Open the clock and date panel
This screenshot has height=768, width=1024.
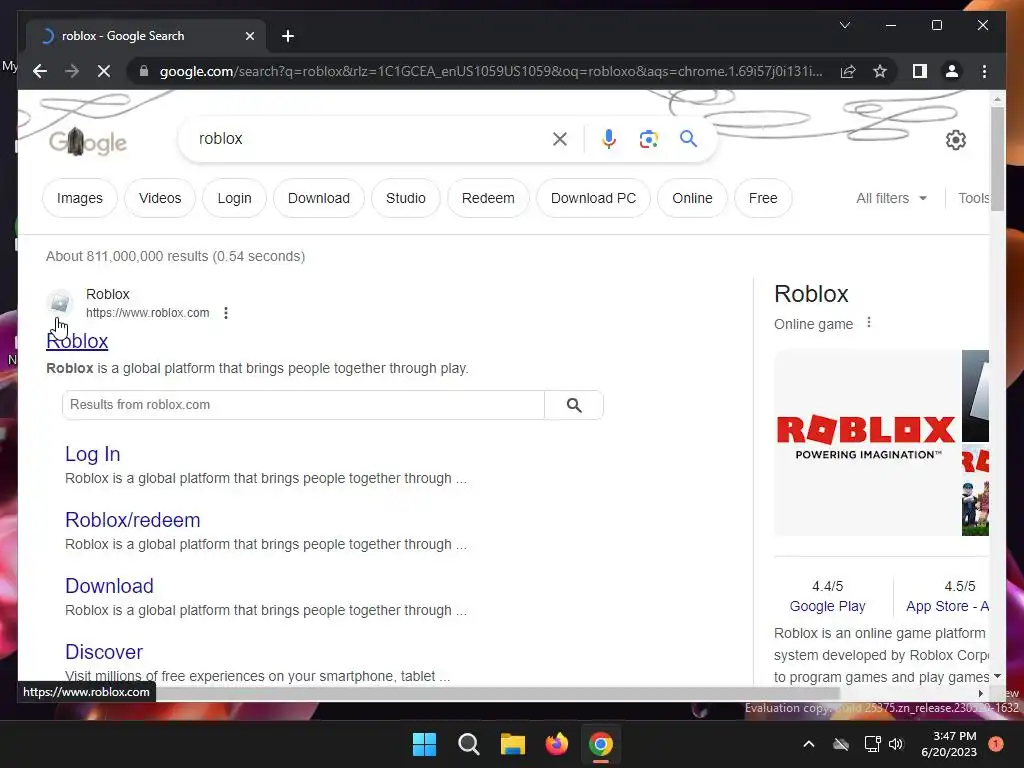click(949, 744)
